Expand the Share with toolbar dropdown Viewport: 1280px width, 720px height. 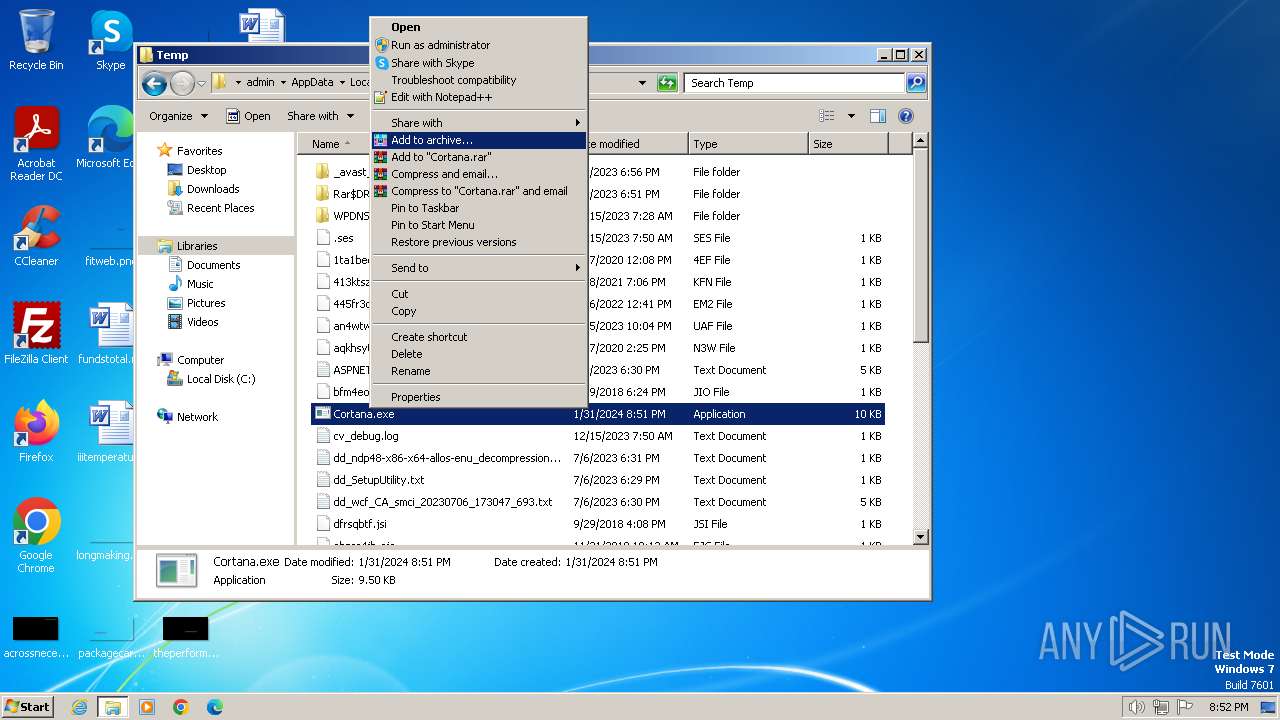[x=319, y=116]
